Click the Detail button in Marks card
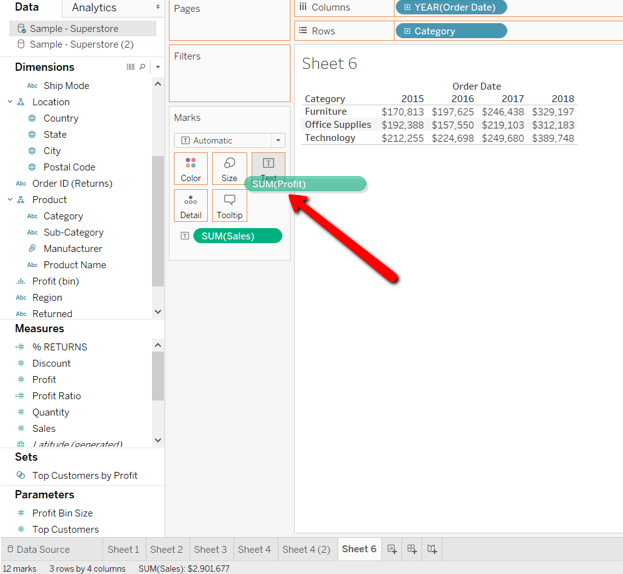This screenshot has height=574, width=623. coord(191,205)
